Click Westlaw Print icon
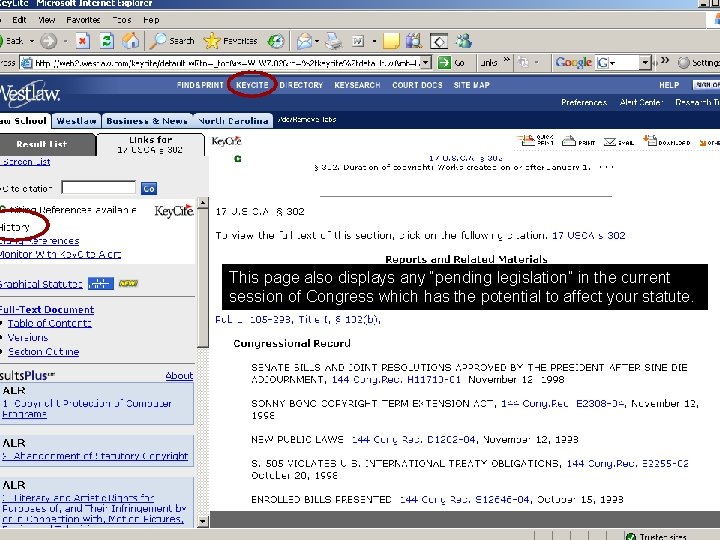 [x=578, y=141]
